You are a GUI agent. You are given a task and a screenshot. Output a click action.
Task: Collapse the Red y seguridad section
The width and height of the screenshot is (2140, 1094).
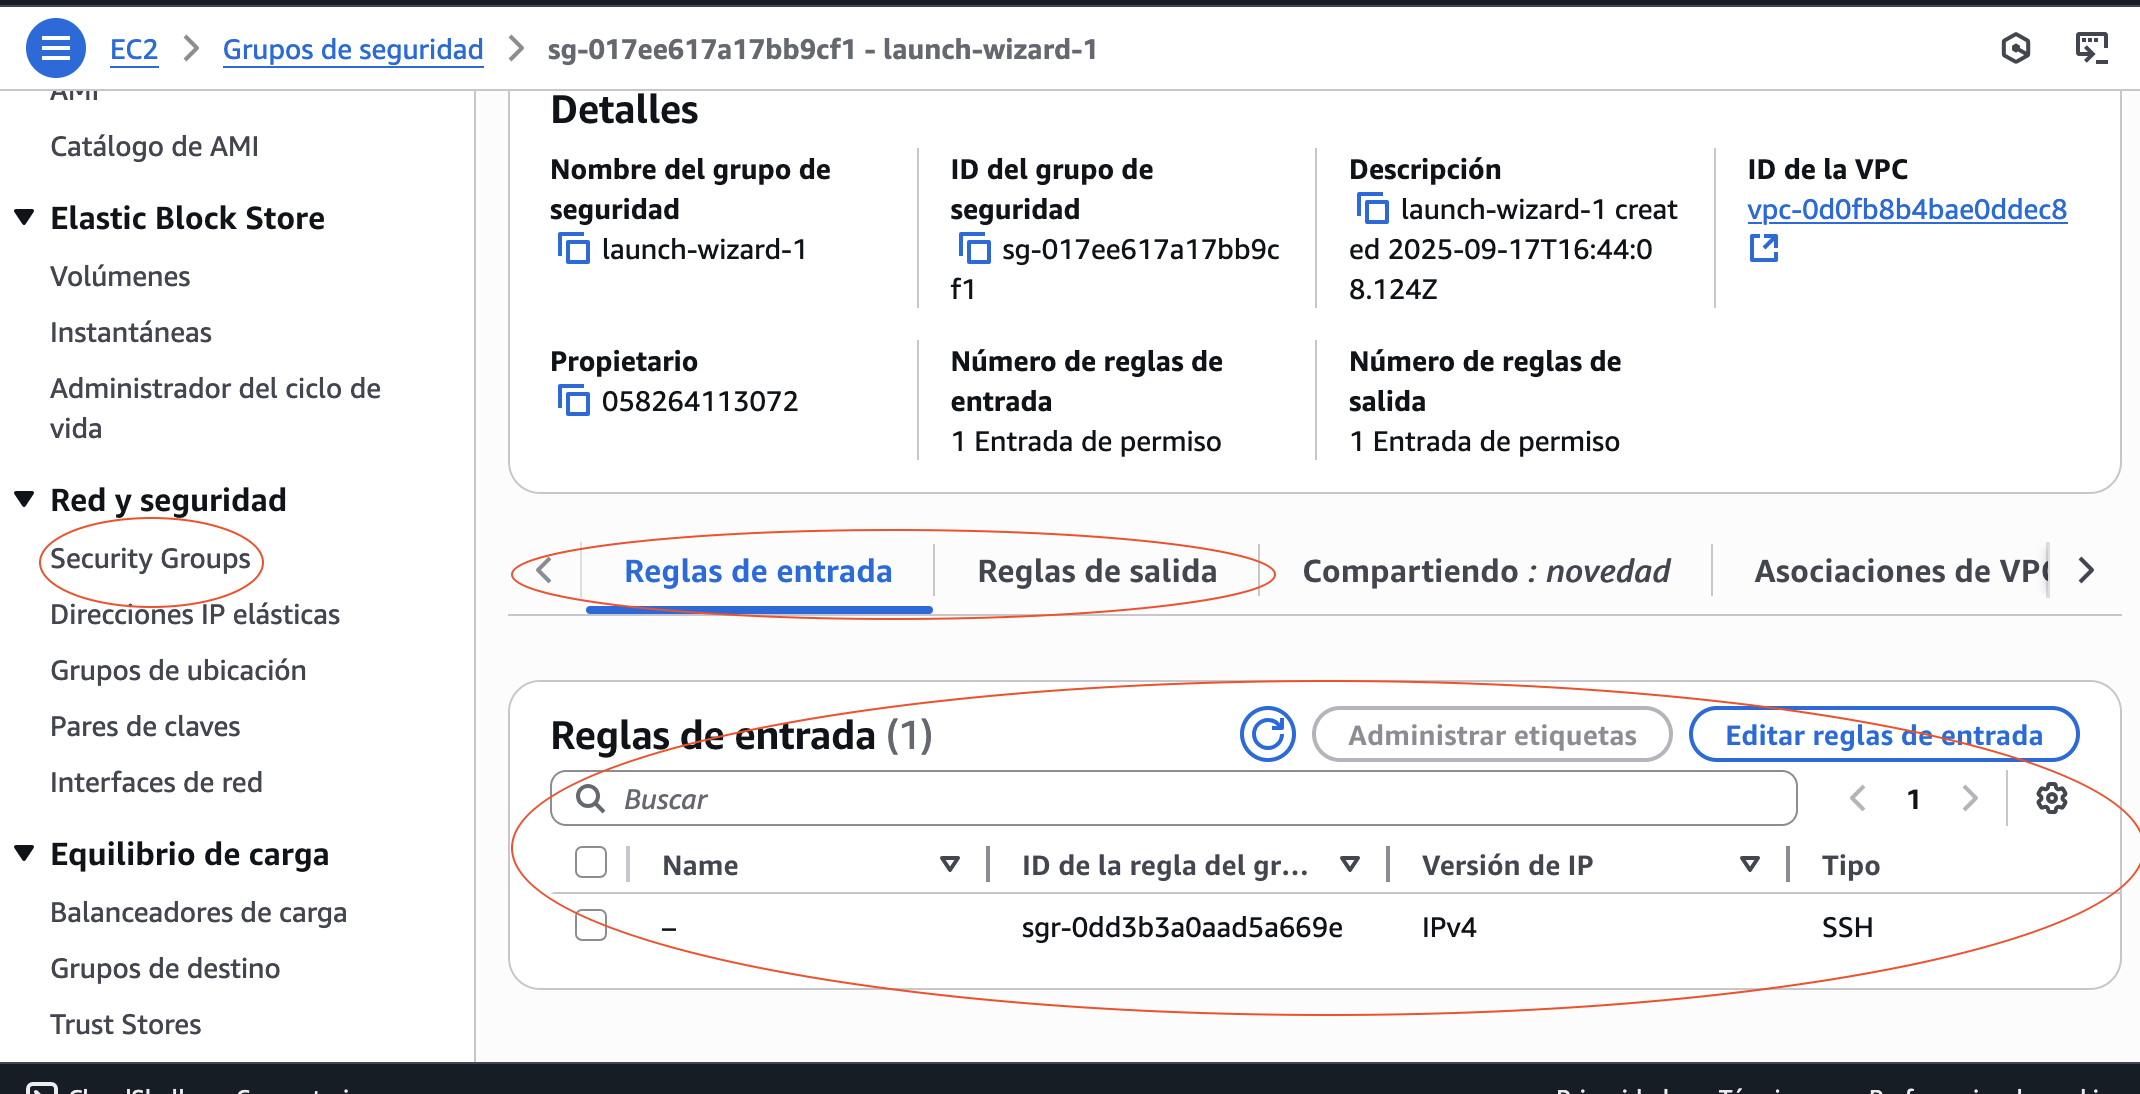pos(25,499)
